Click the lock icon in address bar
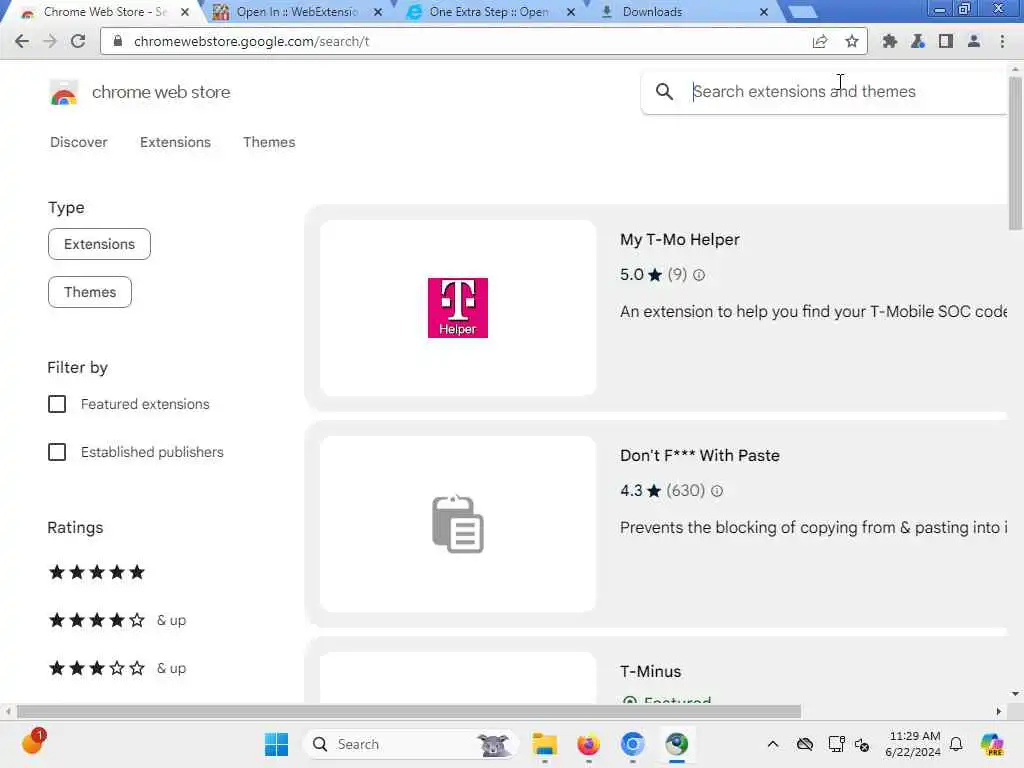The width and height of the screenshot is (1024, 768). coord(118,41)
